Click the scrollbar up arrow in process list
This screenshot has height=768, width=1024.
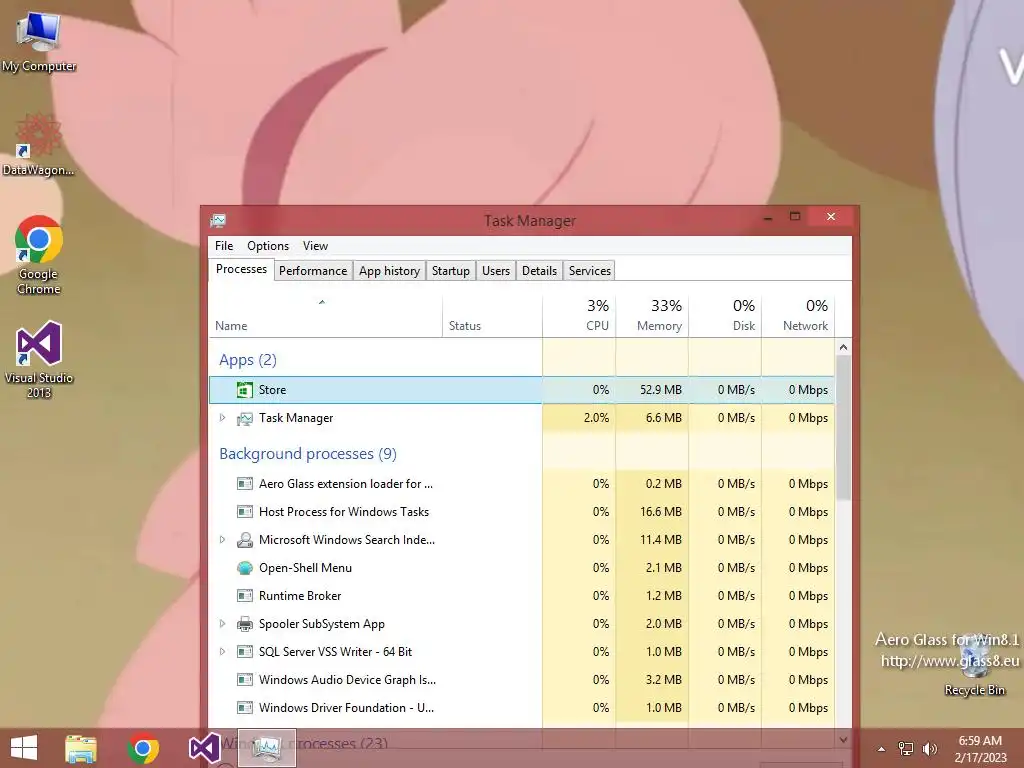tap(843, 347)
